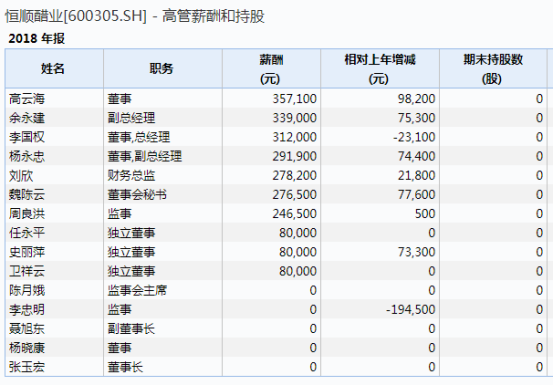Click the 职务 column header
This screenshot has height=386, width=554.
(163, 69)
